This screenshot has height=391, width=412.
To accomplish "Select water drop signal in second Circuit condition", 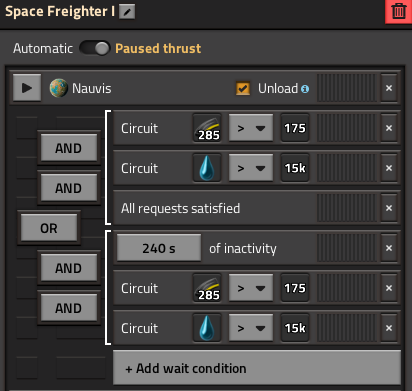I will pos(207,168).
